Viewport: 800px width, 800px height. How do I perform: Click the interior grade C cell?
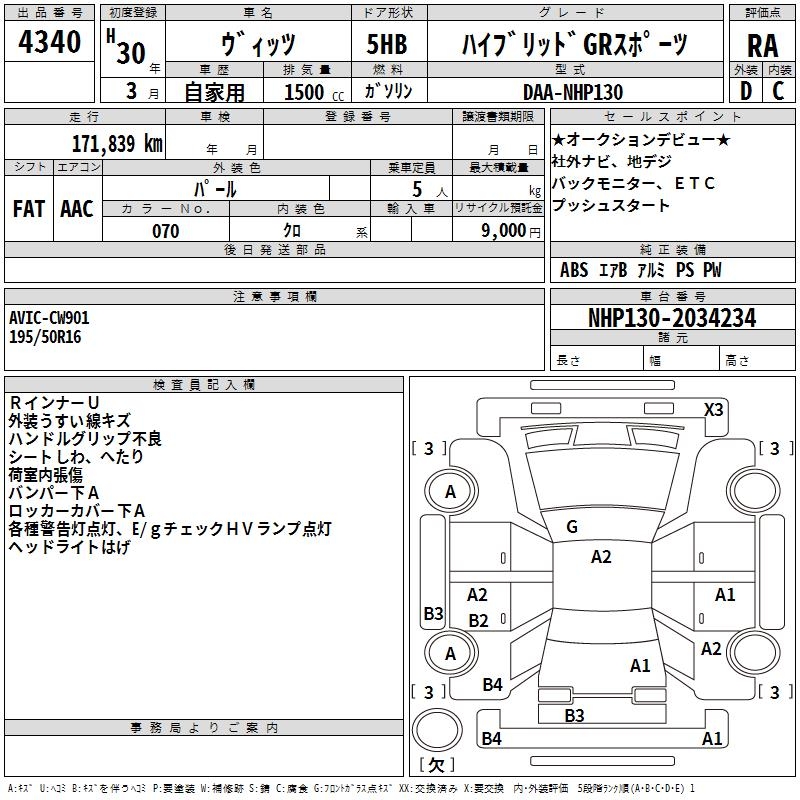tap(779, 91)
